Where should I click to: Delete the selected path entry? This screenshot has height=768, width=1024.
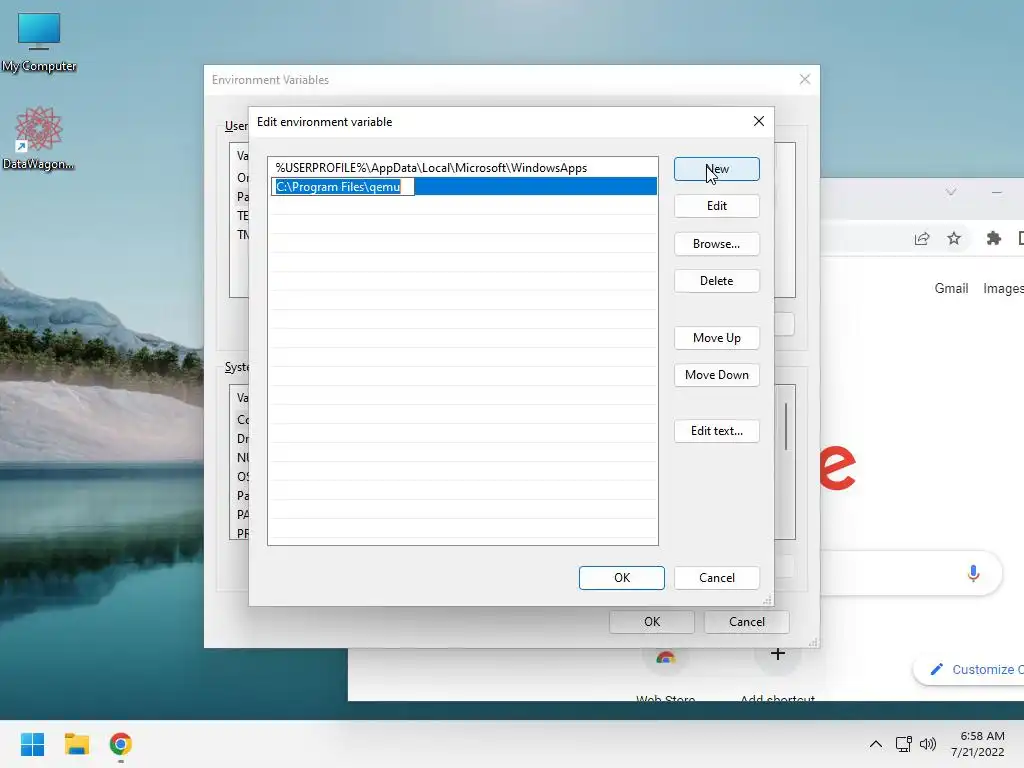pos(716,281)
